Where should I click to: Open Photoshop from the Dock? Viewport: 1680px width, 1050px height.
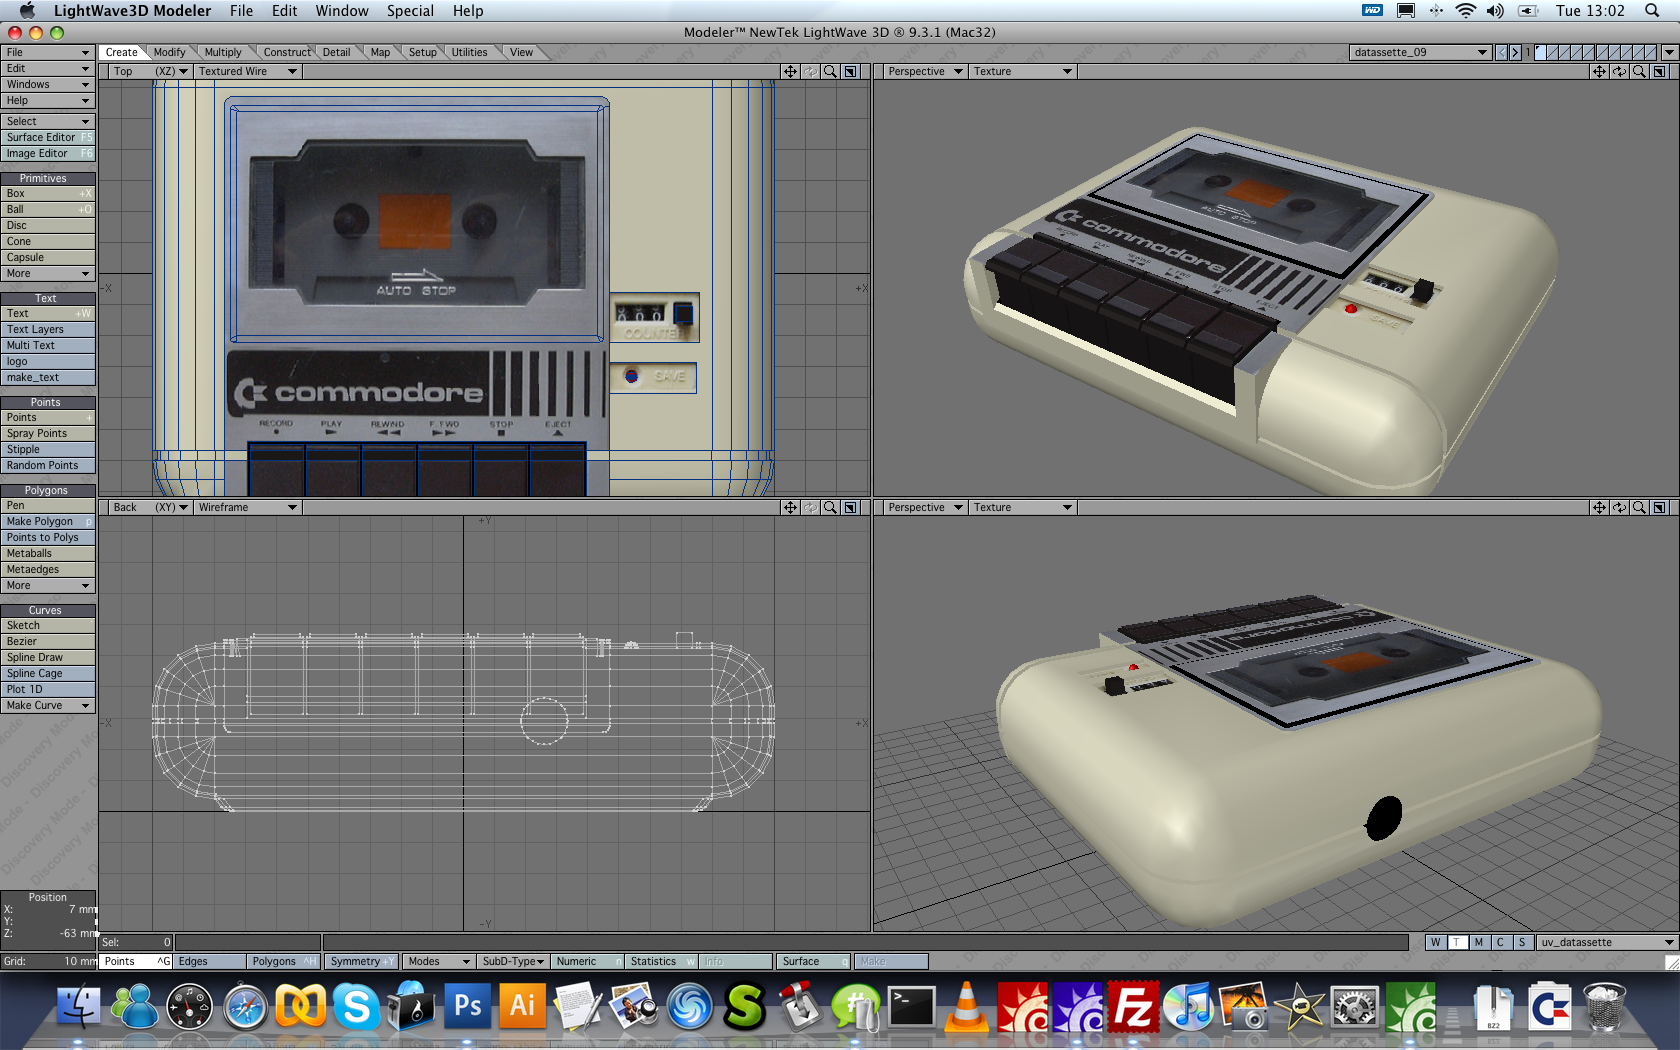467,1006
